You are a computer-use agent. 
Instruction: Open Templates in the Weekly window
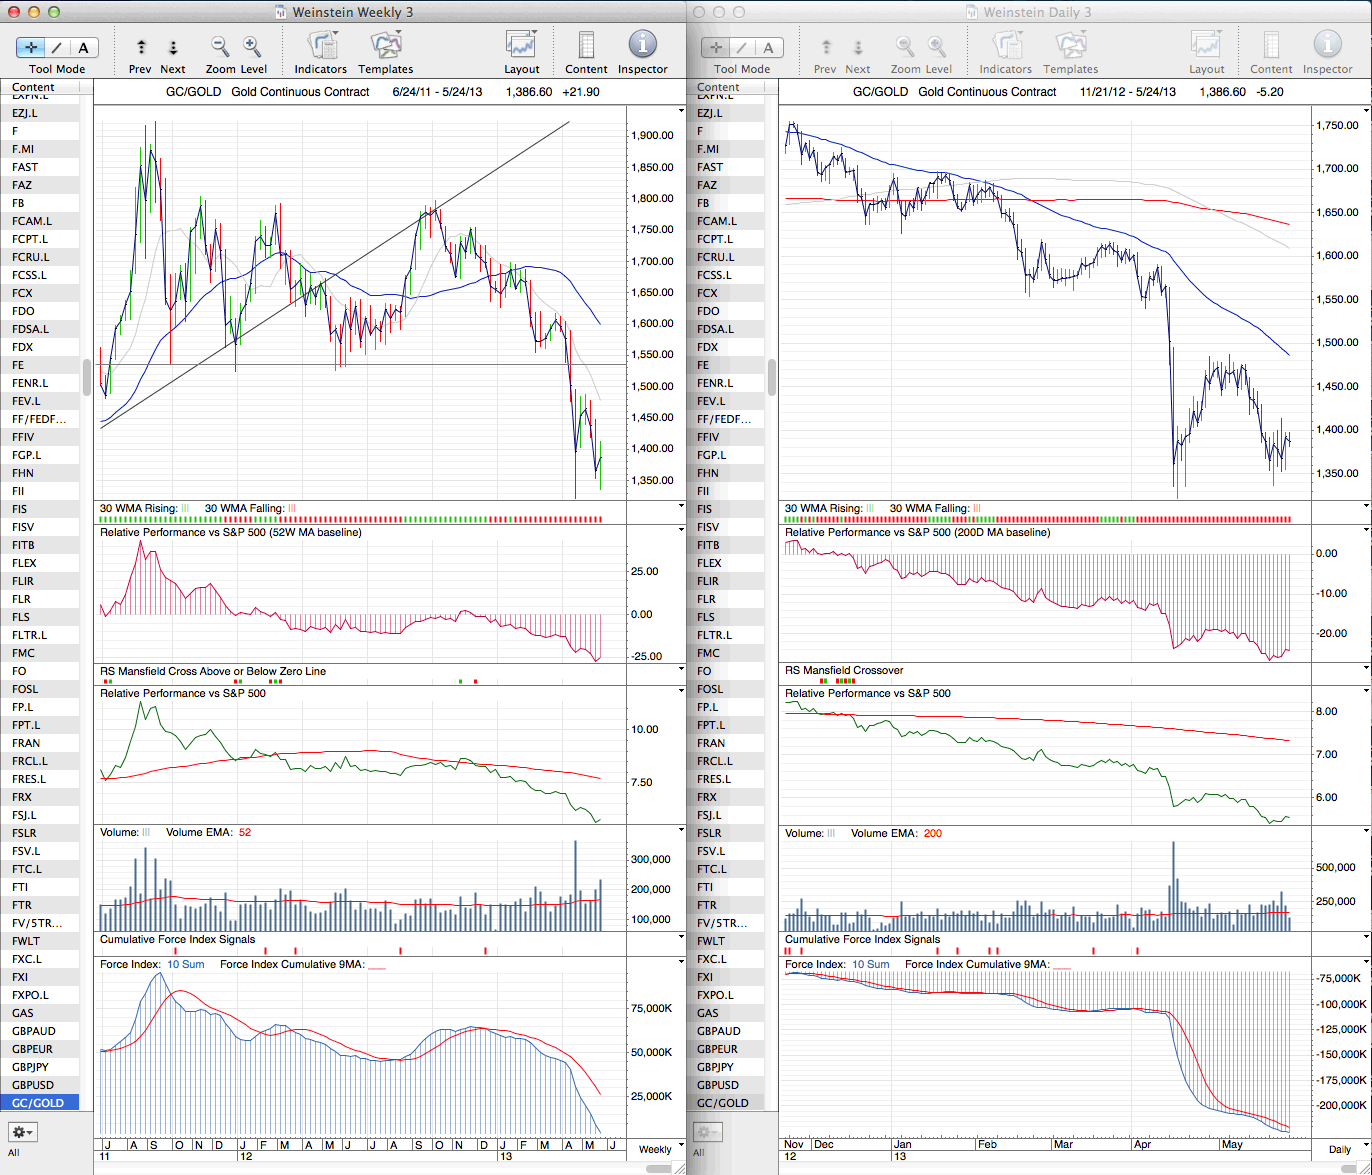coord(385,46)
